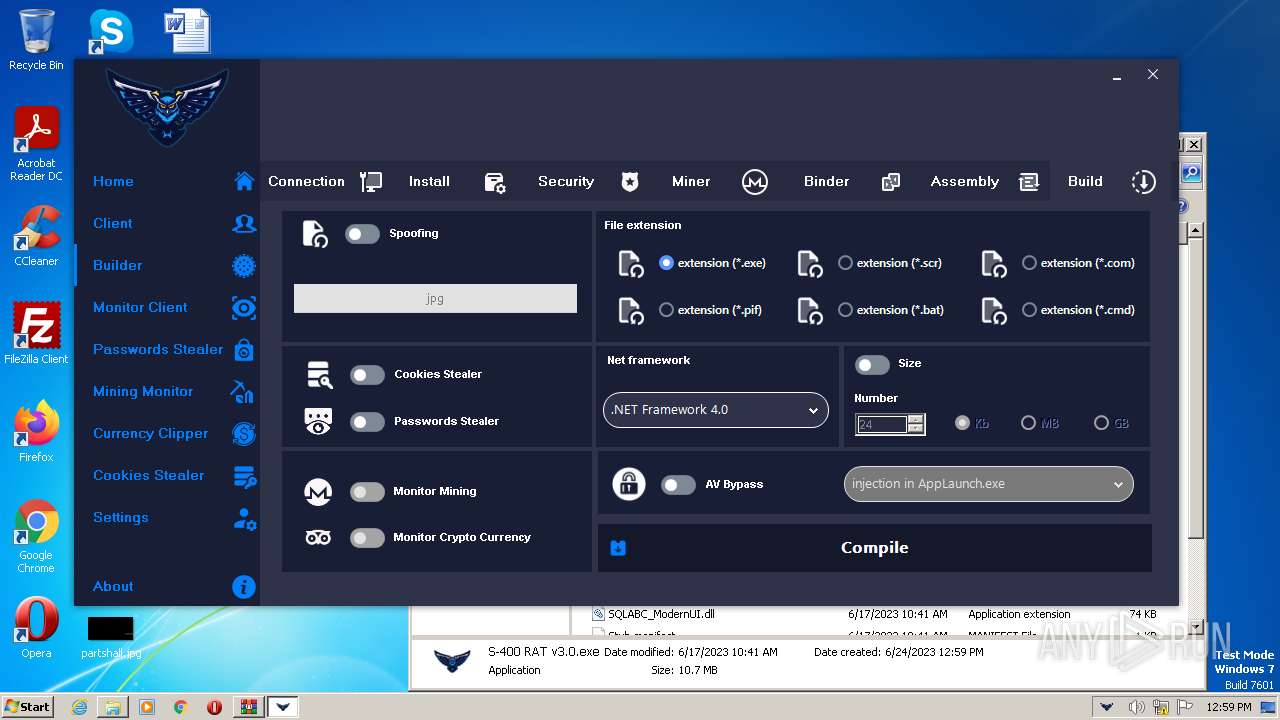Open the Windows Start button
This screenshot has height=720, width=1280.
[x=27, y=706]
